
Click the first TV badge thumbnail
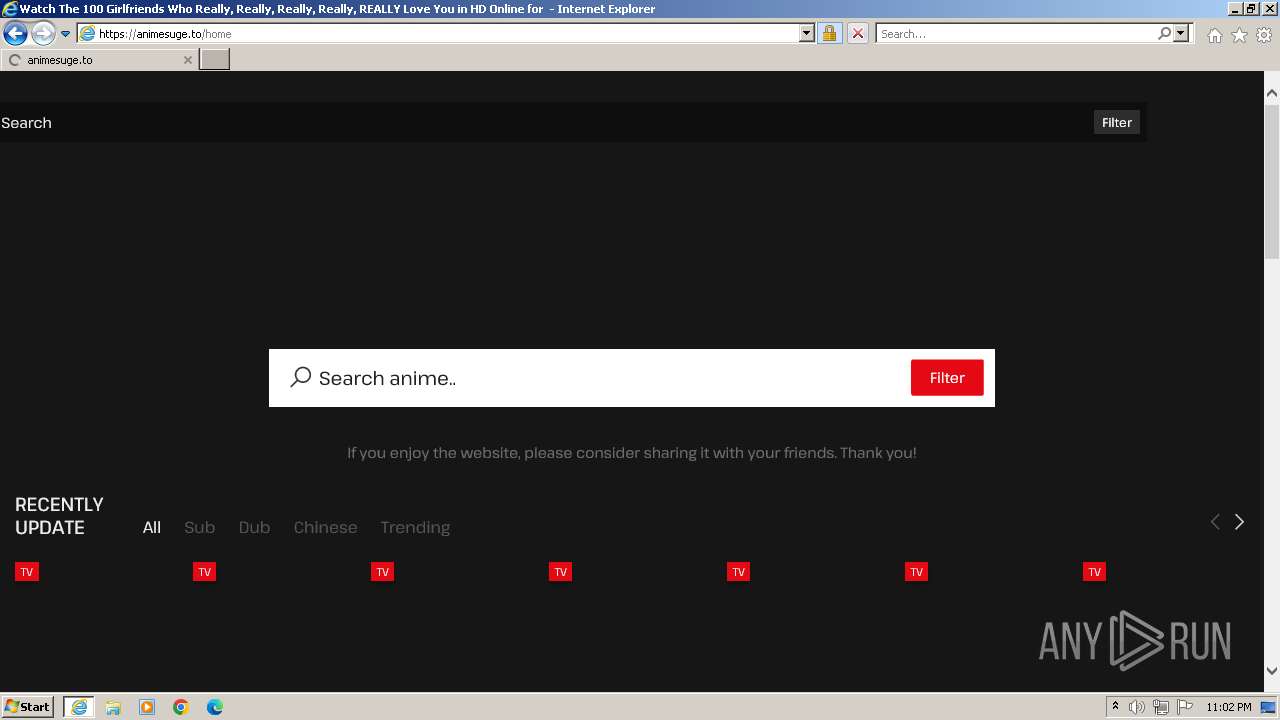pyautogui.click(x=27, y=572)
